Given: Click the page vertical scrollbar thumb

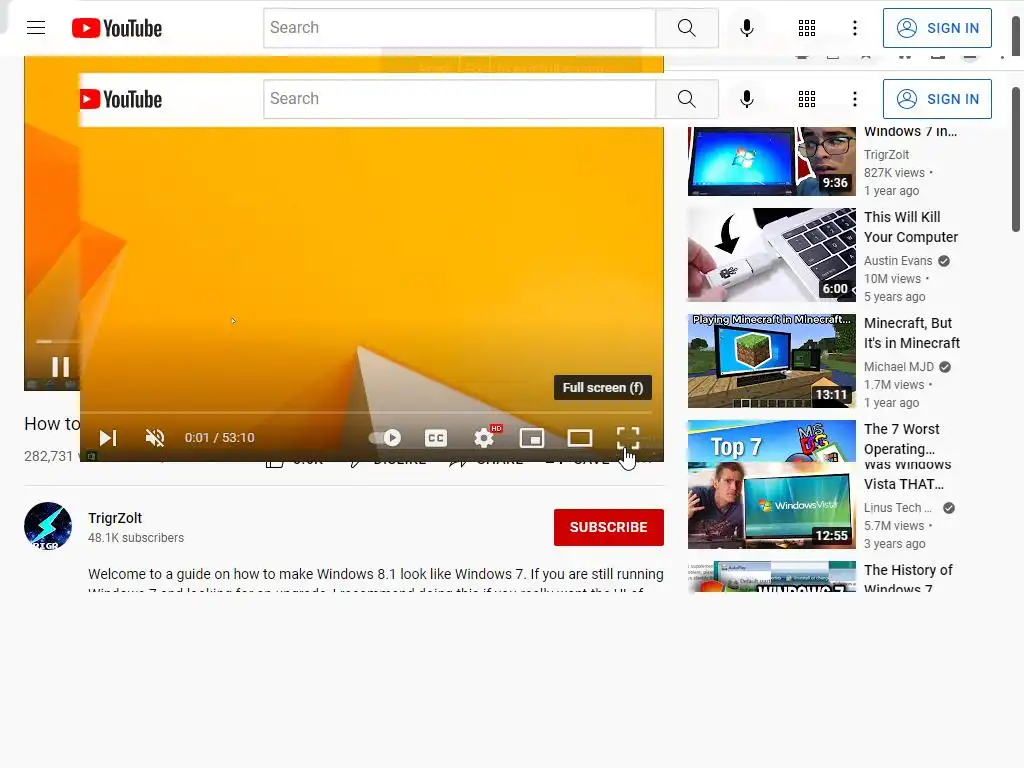Looking at the screenshot, I should click(1016, 159).
